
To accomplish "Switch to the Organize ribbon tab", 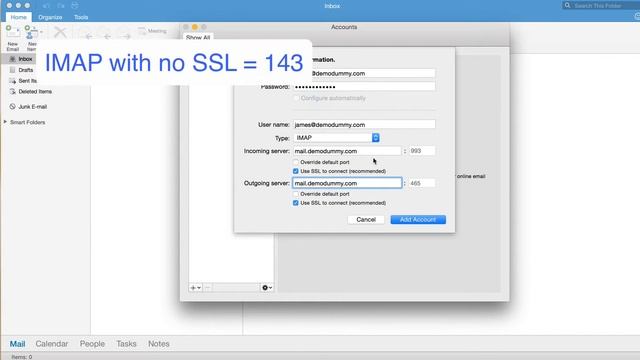I will (50, 17).
